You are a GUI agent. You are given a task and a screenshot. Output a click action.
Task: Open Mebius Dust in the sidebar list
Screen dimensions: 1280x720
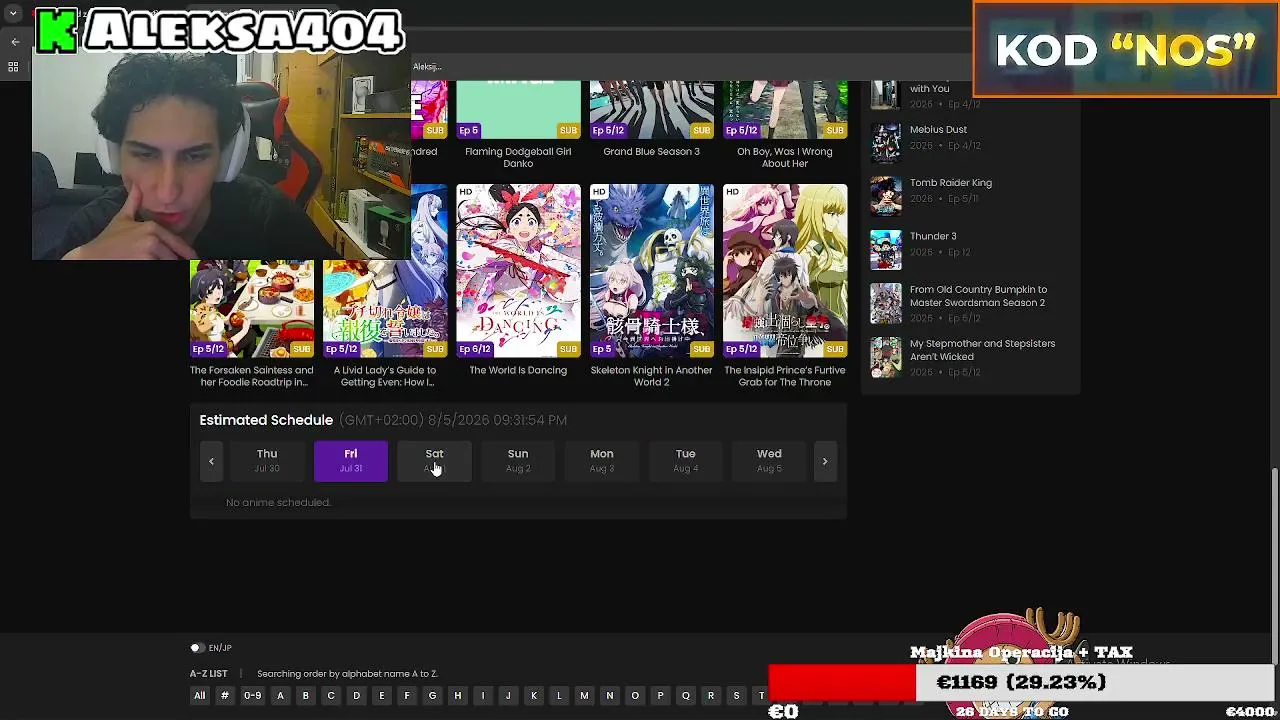[x=938, y=129]
